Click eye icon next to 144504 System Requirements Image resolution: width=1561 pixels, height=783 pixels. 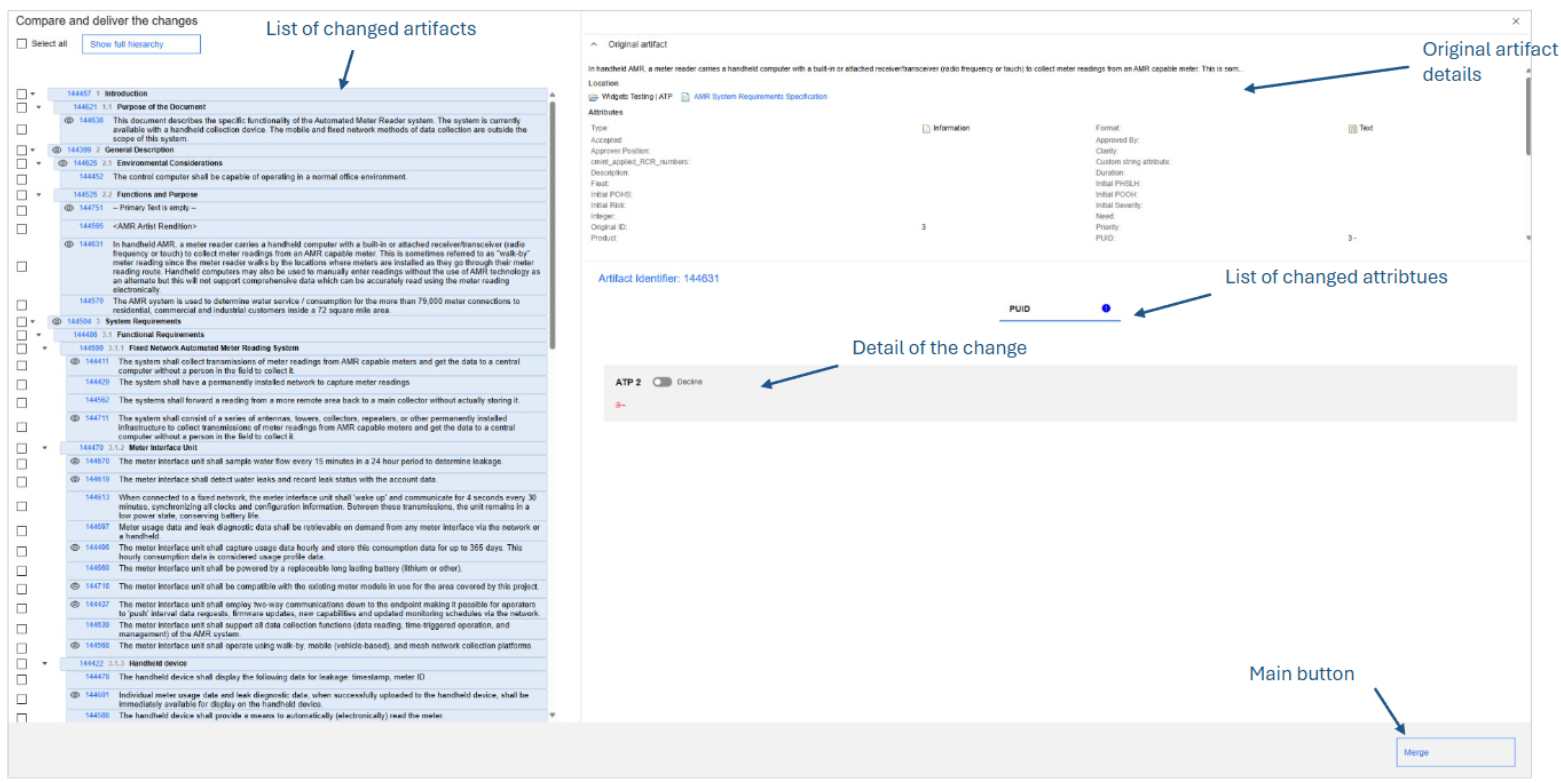coord(57,322)
